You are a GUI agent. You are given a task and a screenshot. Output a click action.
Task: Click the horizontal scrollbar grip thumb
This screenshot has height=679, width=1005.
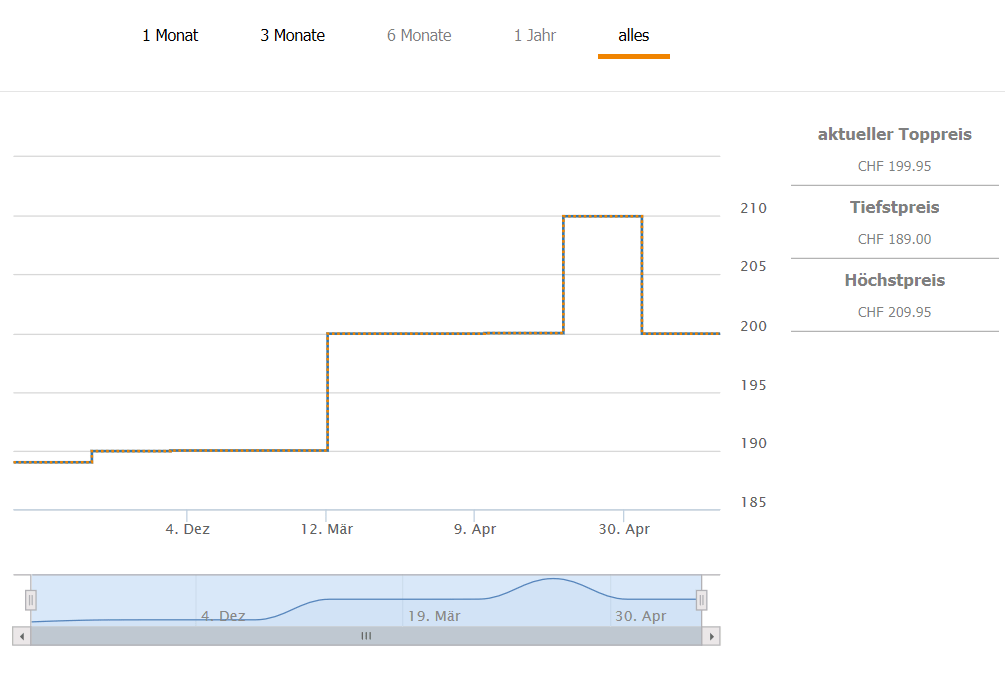366,636
